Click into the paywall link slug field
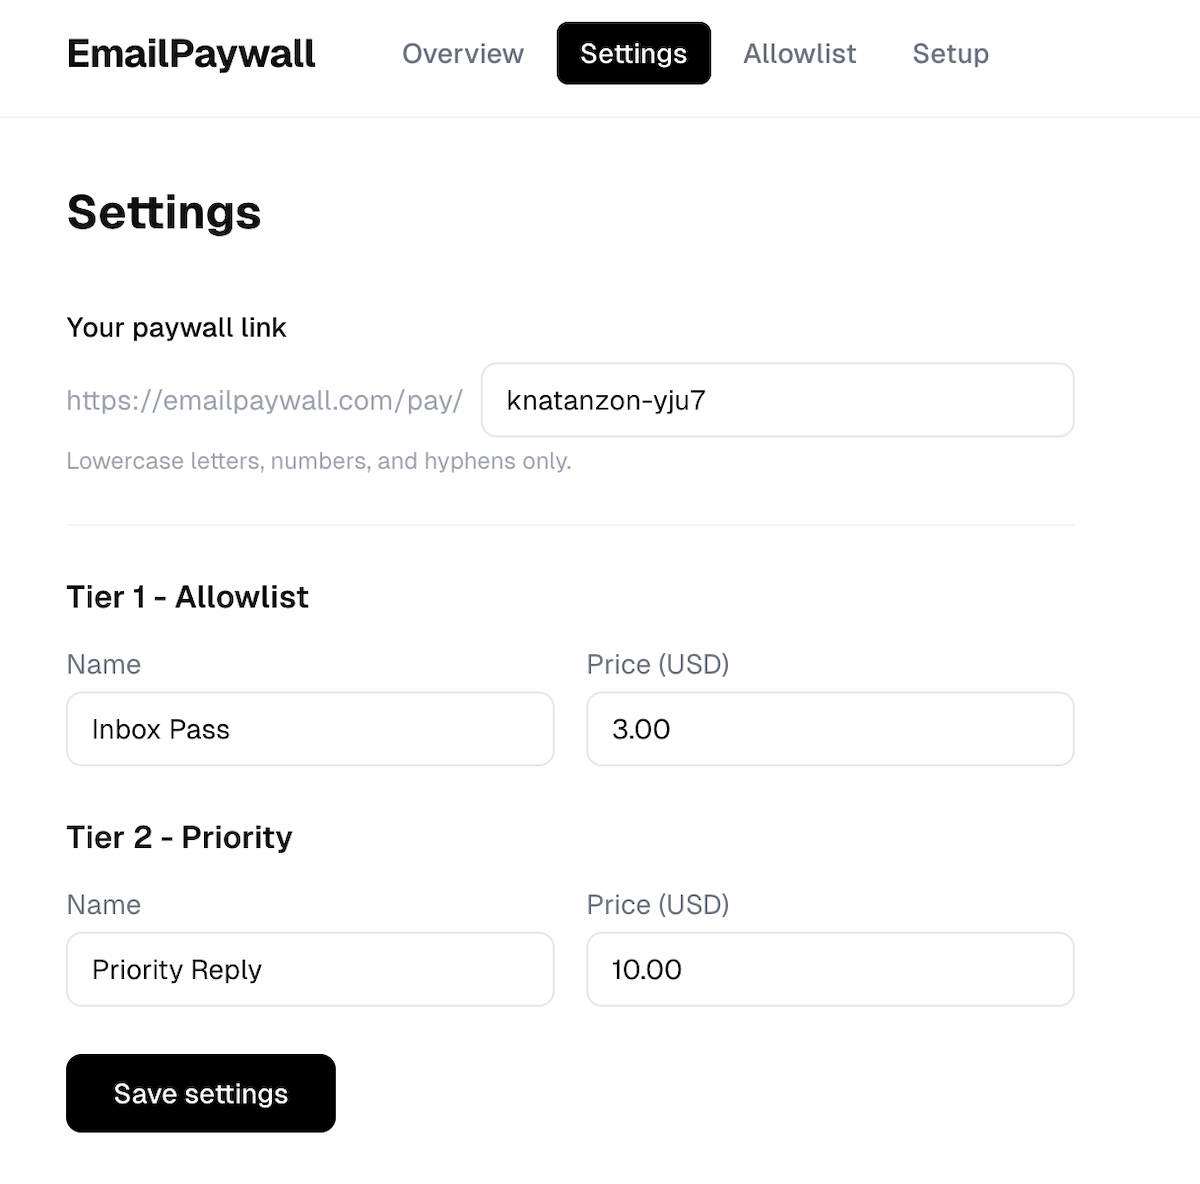The width and height of the screenshot is (1200, 1184). tap(778, 400)
